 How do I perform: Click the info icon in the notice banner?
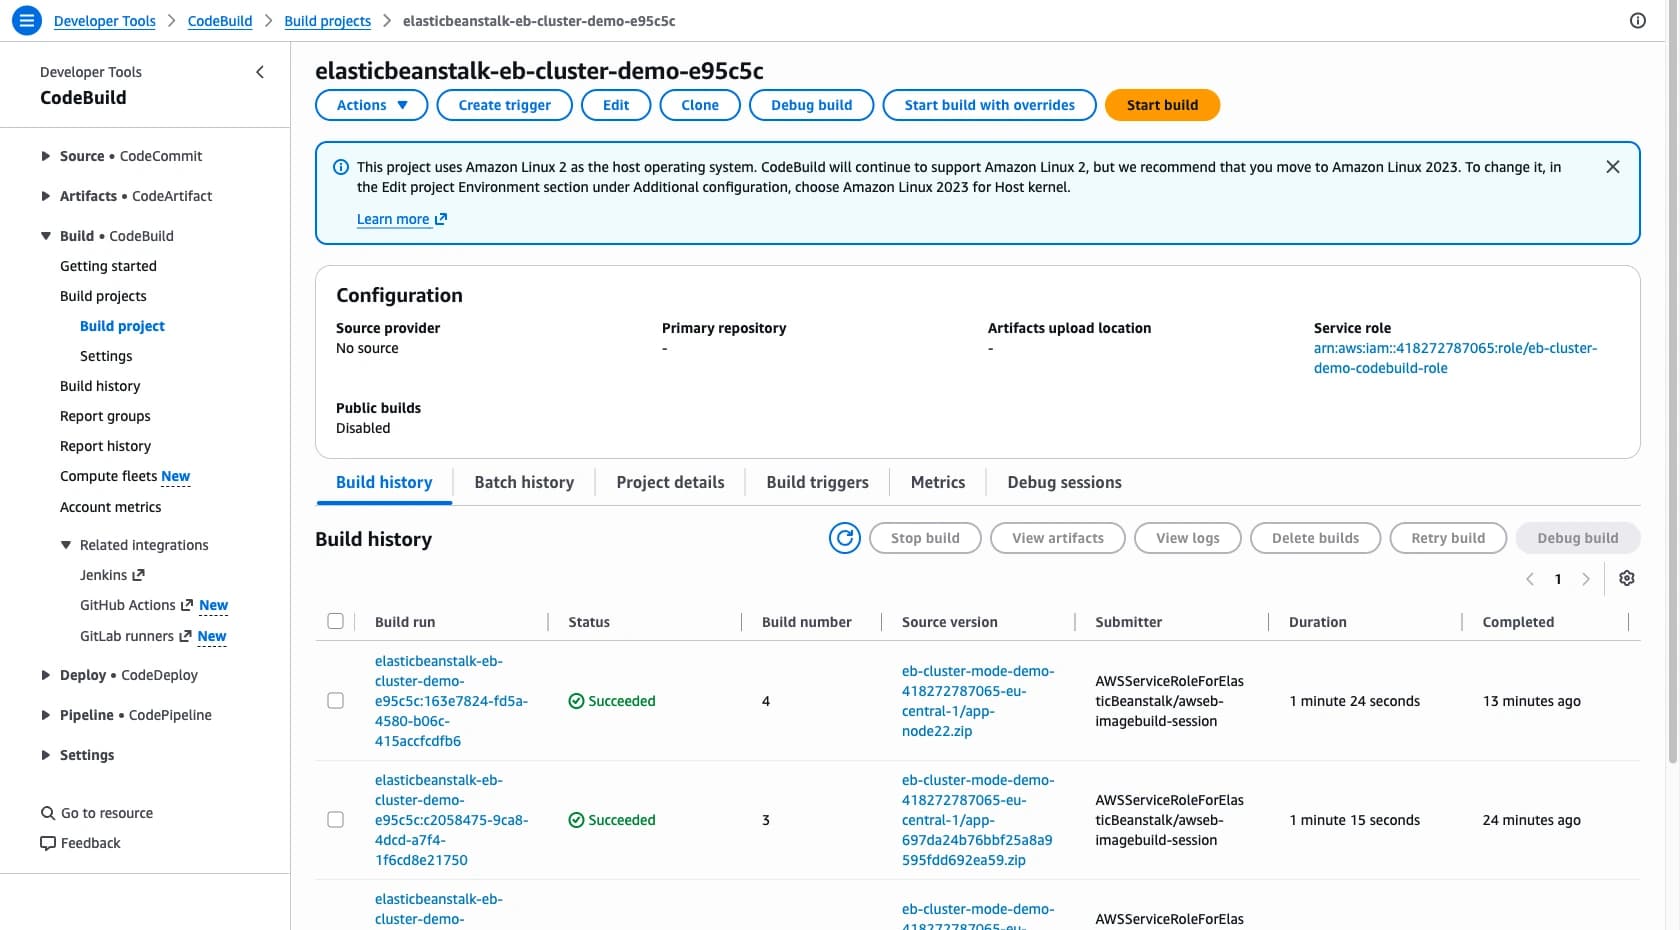click(340, 167)
